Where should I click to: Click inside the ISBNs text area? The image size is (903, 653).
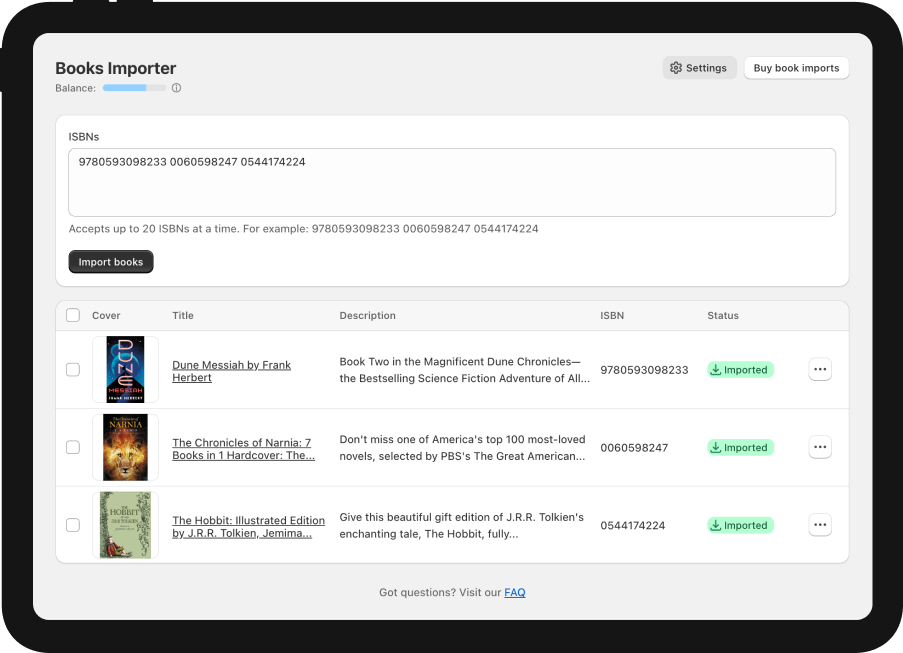(x=451, y=183)
